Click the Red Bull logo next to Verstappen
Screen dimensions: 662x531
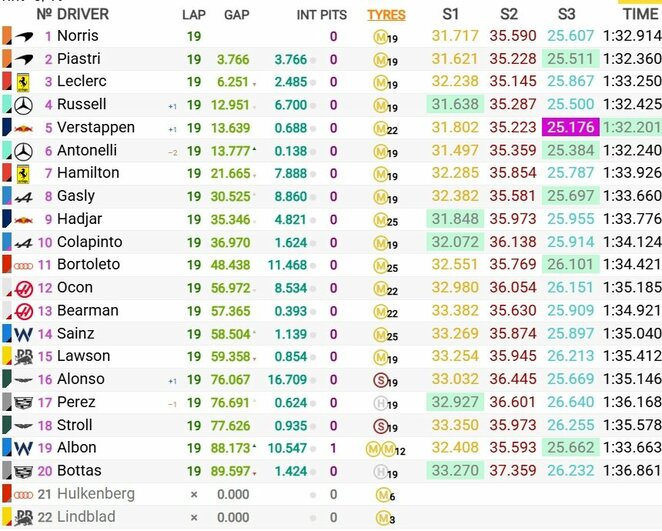pyautogui.click(x=24, y=128)
